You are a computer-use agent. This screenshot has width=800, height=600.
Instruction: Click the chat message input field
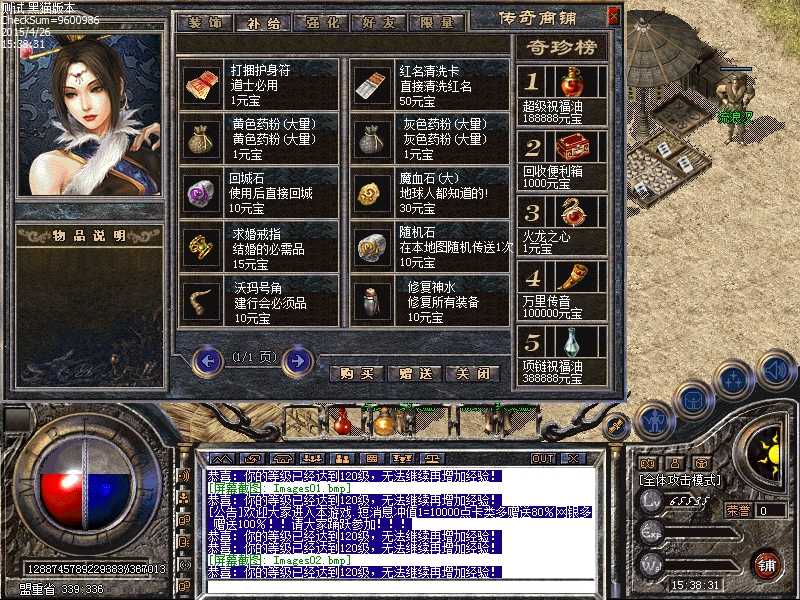pos(401,588)
